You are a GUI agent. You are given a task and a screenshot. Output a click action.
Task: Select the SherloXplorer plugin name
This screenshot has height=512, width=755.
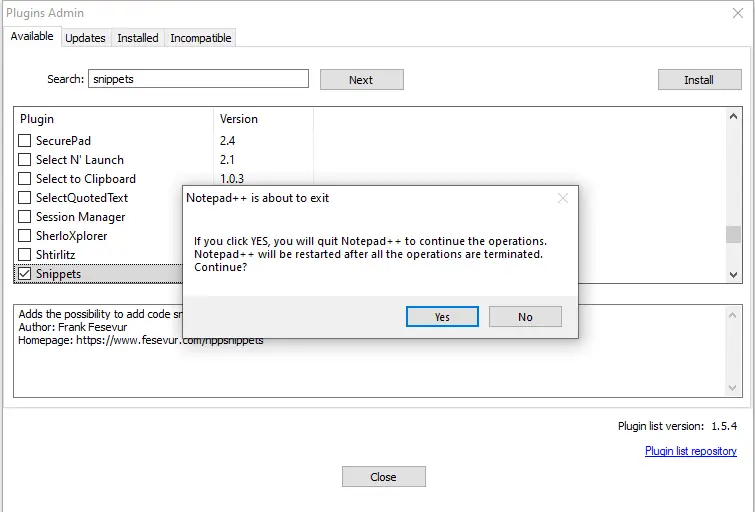click(72, 236)
